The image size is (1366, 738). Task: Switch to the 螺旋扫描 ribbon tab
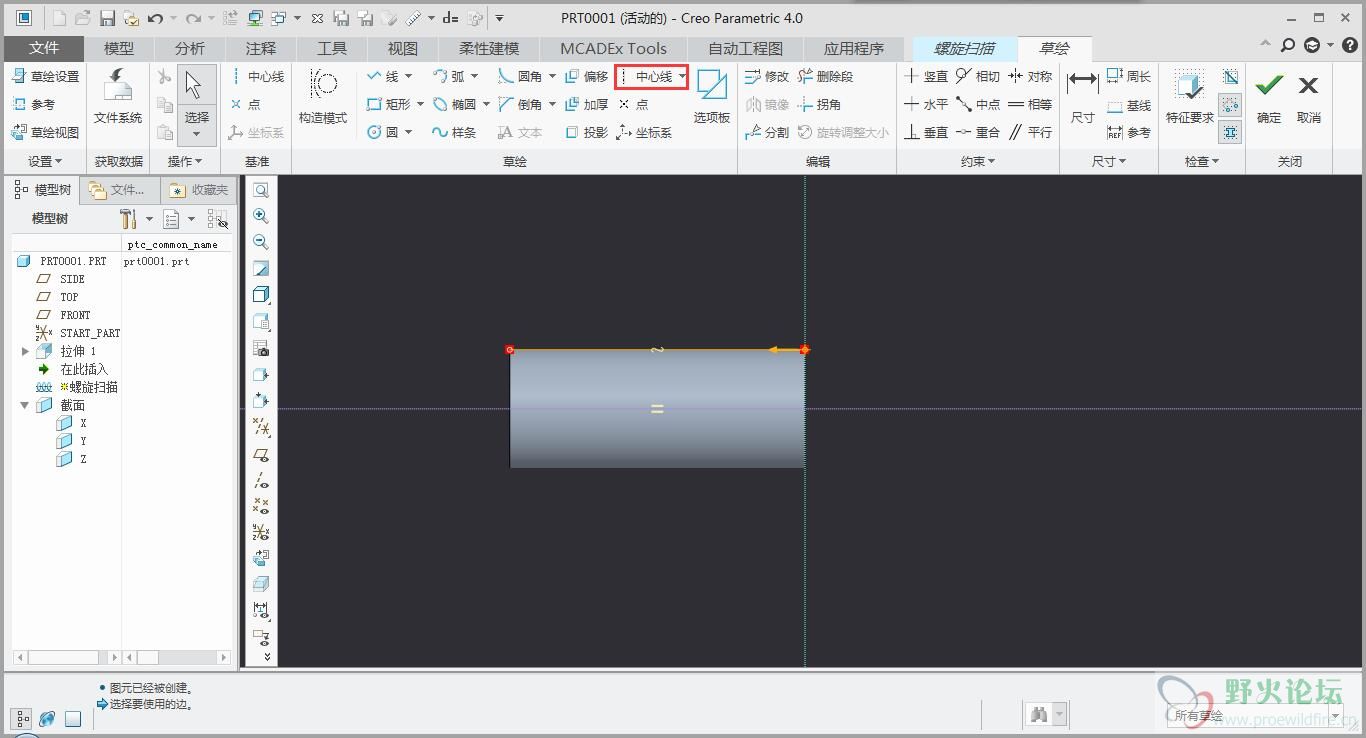[964, 48]
